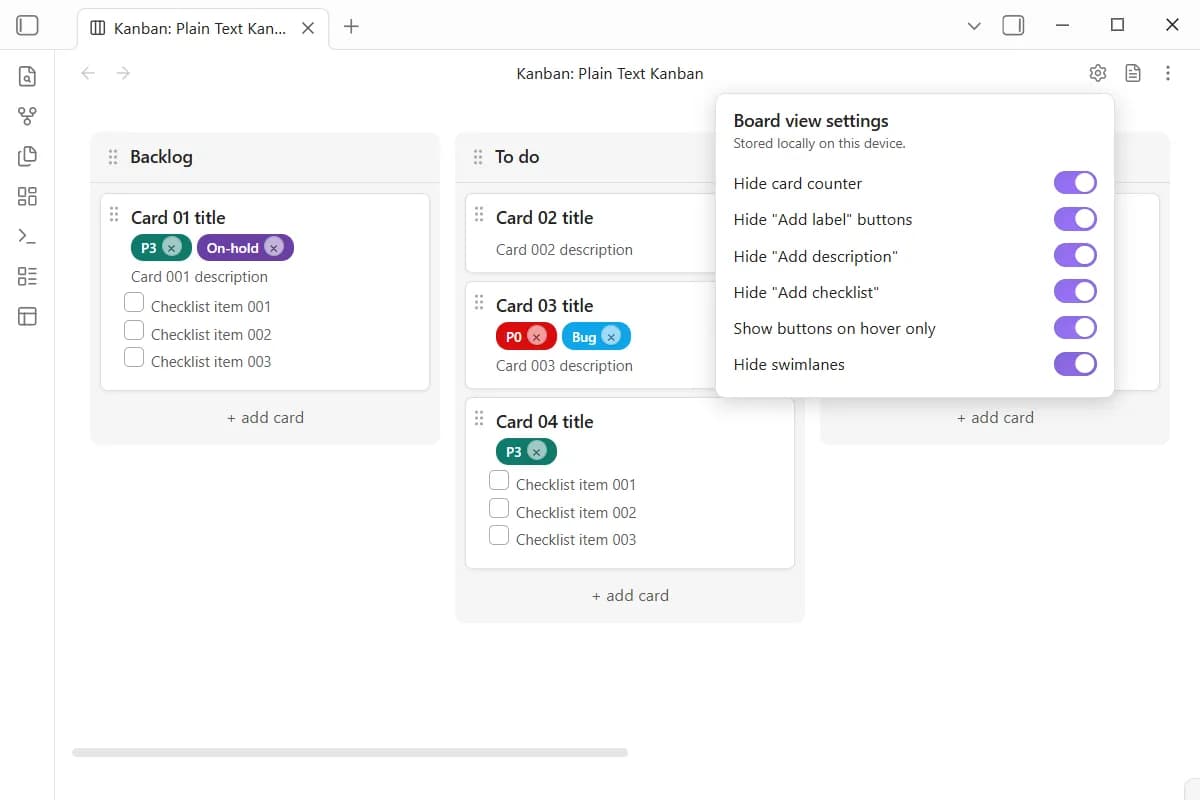This screenshot has width=1200, height=800.
Task: Check Checklist item 002 in Card 04
Action: [x=499, y=508]
